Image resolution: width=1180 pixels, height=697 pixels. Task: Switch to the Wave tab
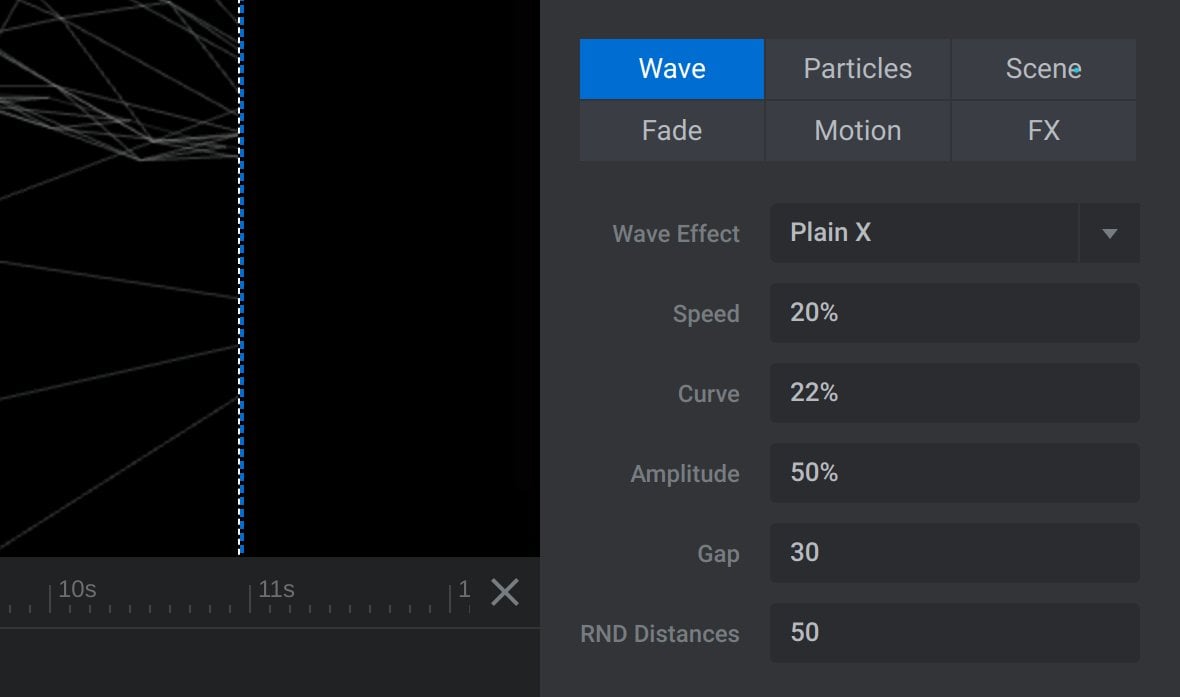tap(671, 69)
